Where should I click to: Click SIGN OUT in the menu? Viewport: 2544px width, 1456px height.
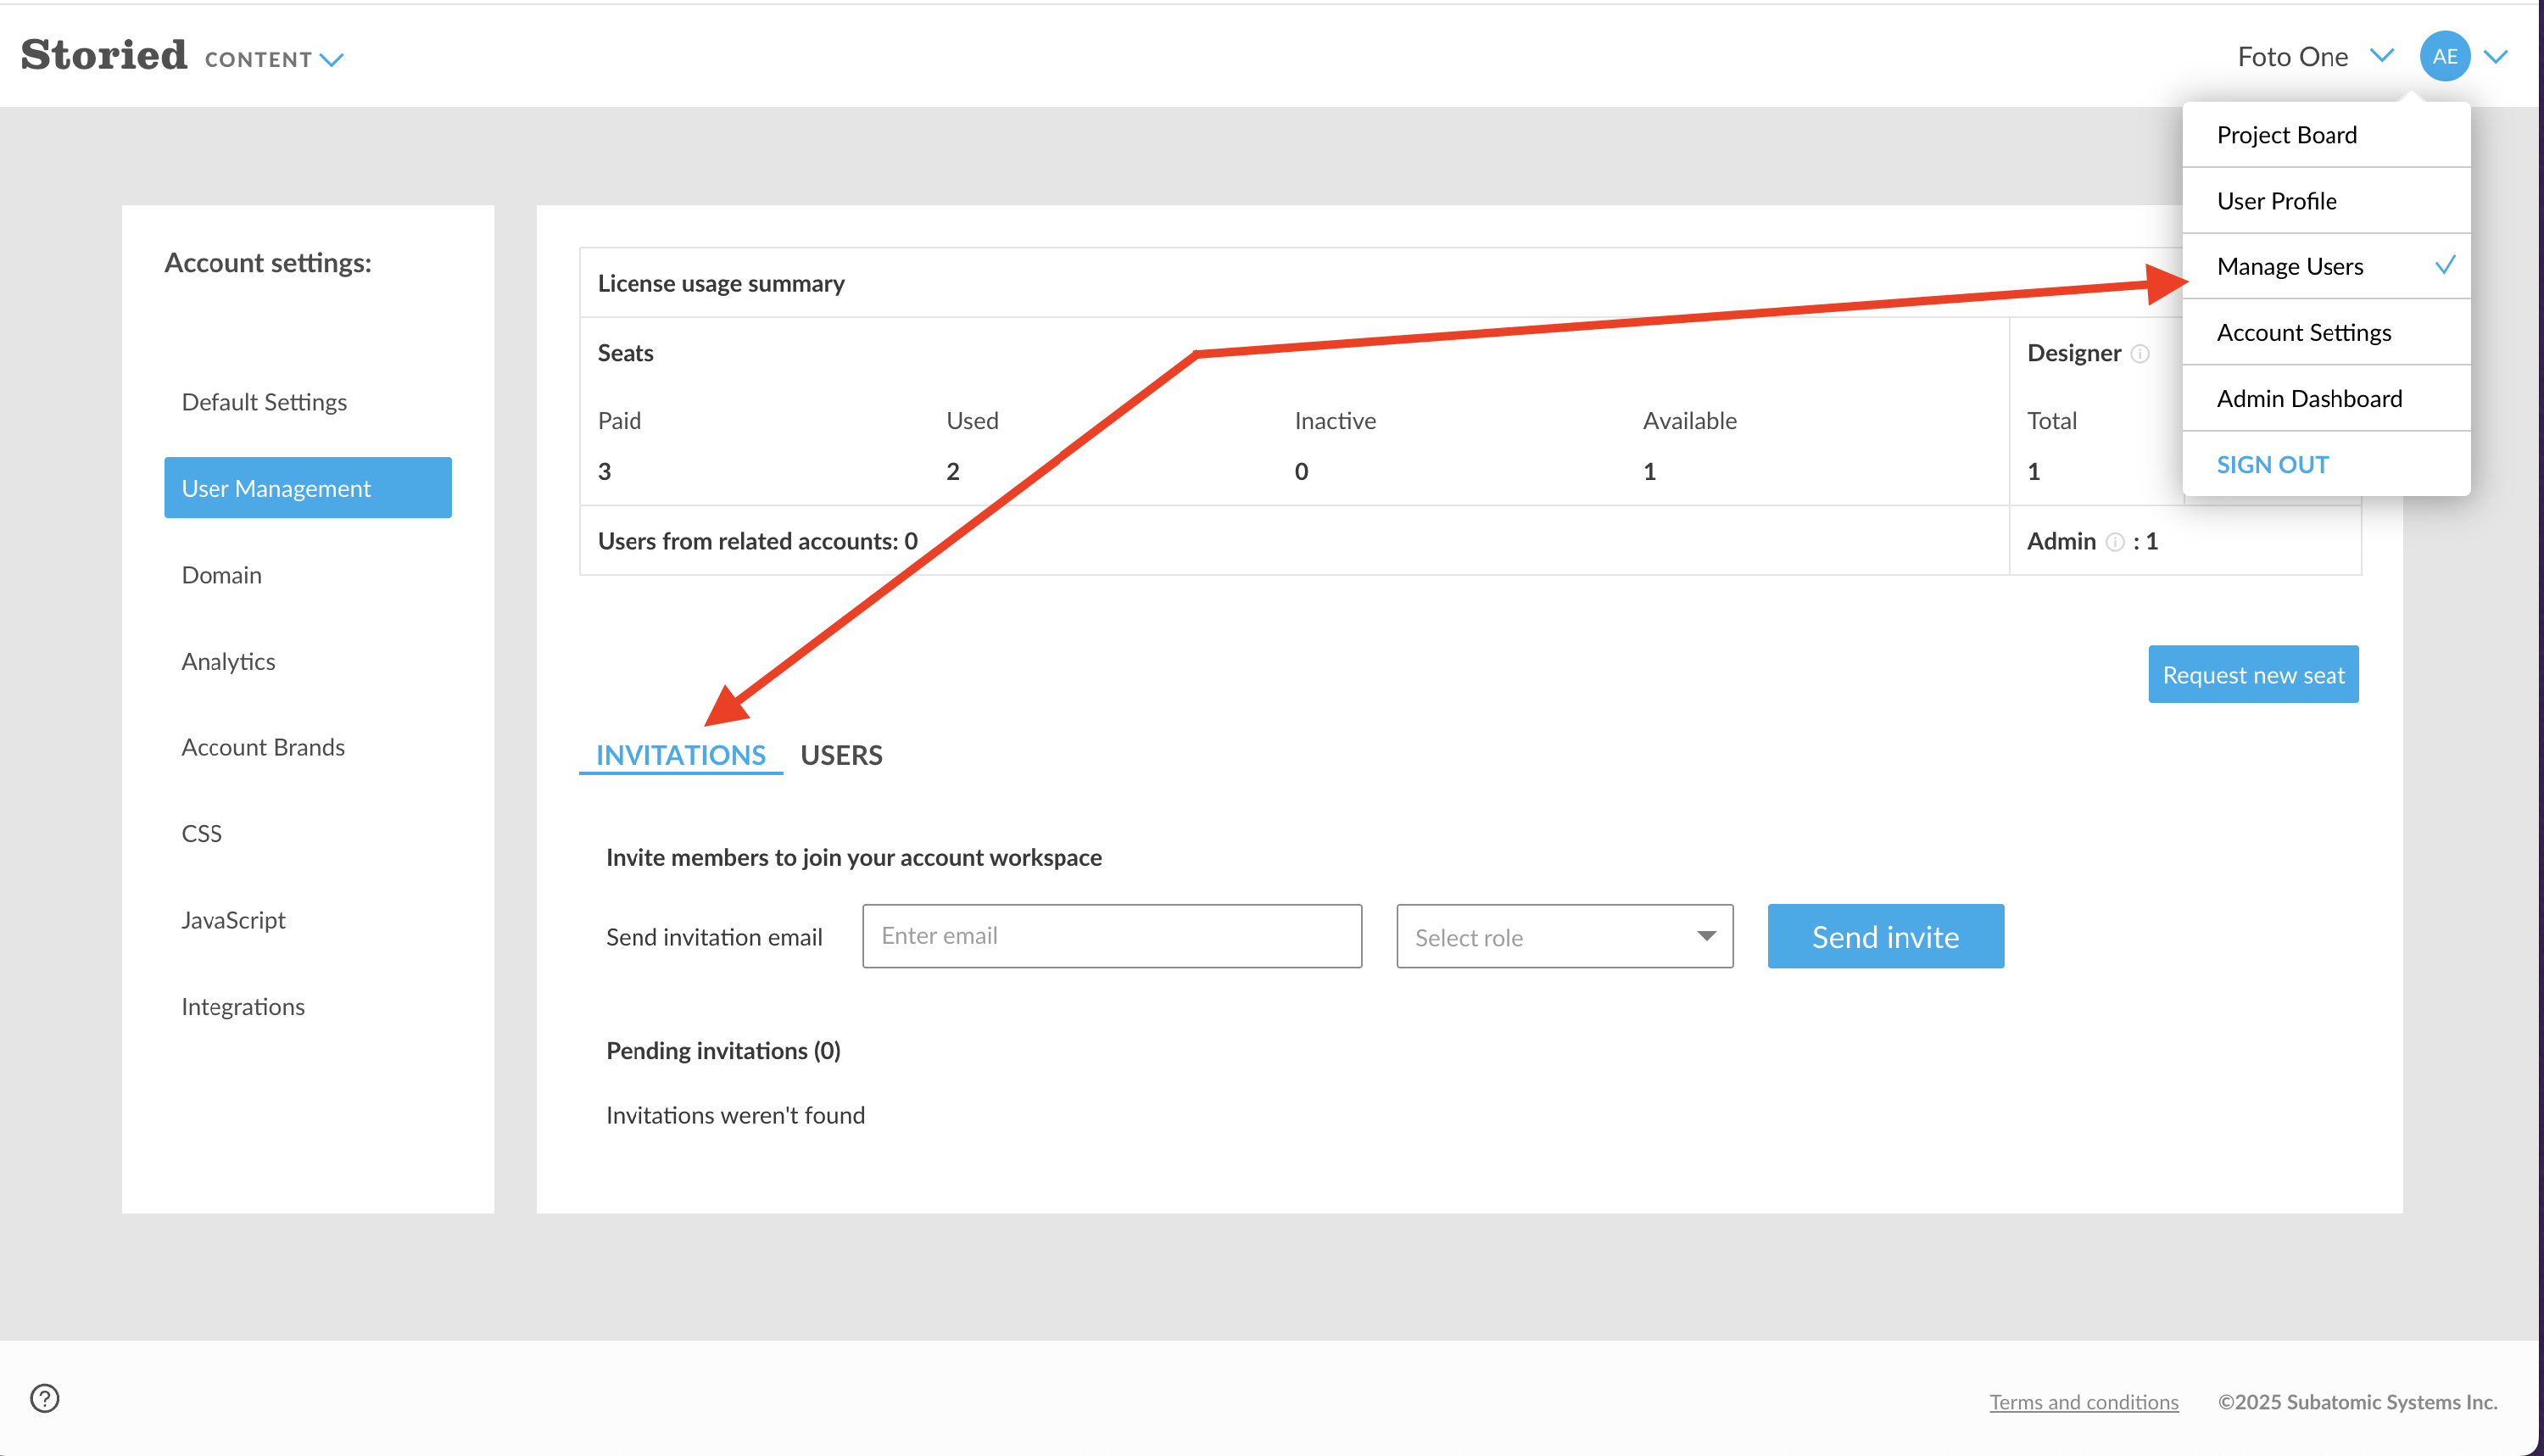coord(2272,464)
